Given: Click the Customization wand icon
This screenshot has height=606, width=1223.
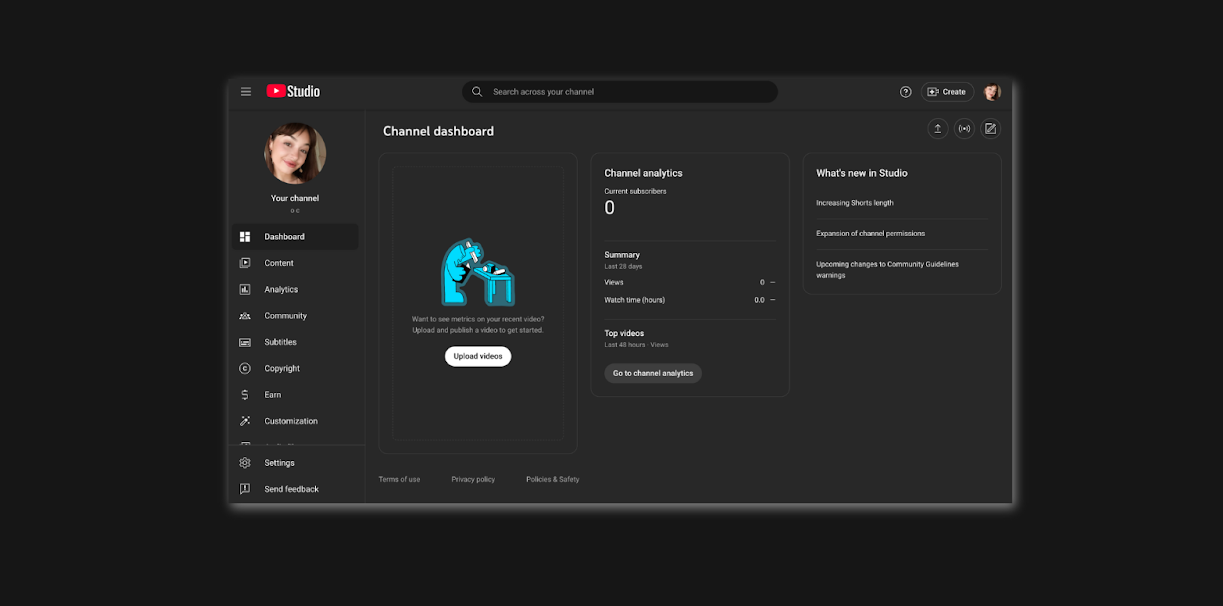Looking at the screenshot, I should point(245,420).
